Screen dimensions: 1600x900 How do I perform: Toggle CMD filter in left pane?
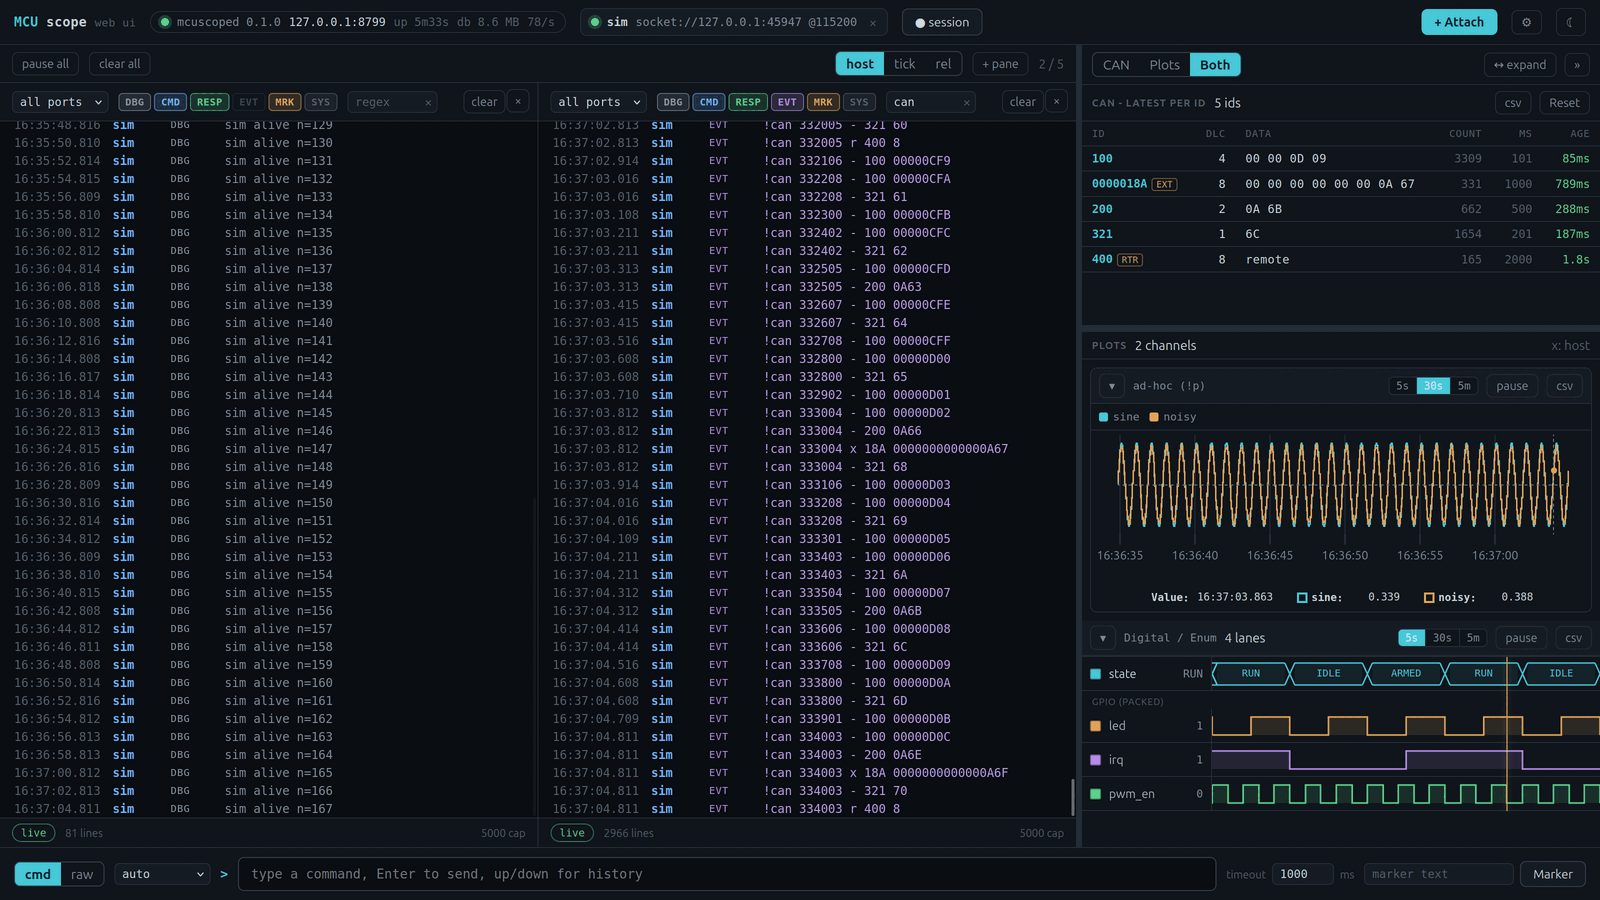tap(171, 102)
